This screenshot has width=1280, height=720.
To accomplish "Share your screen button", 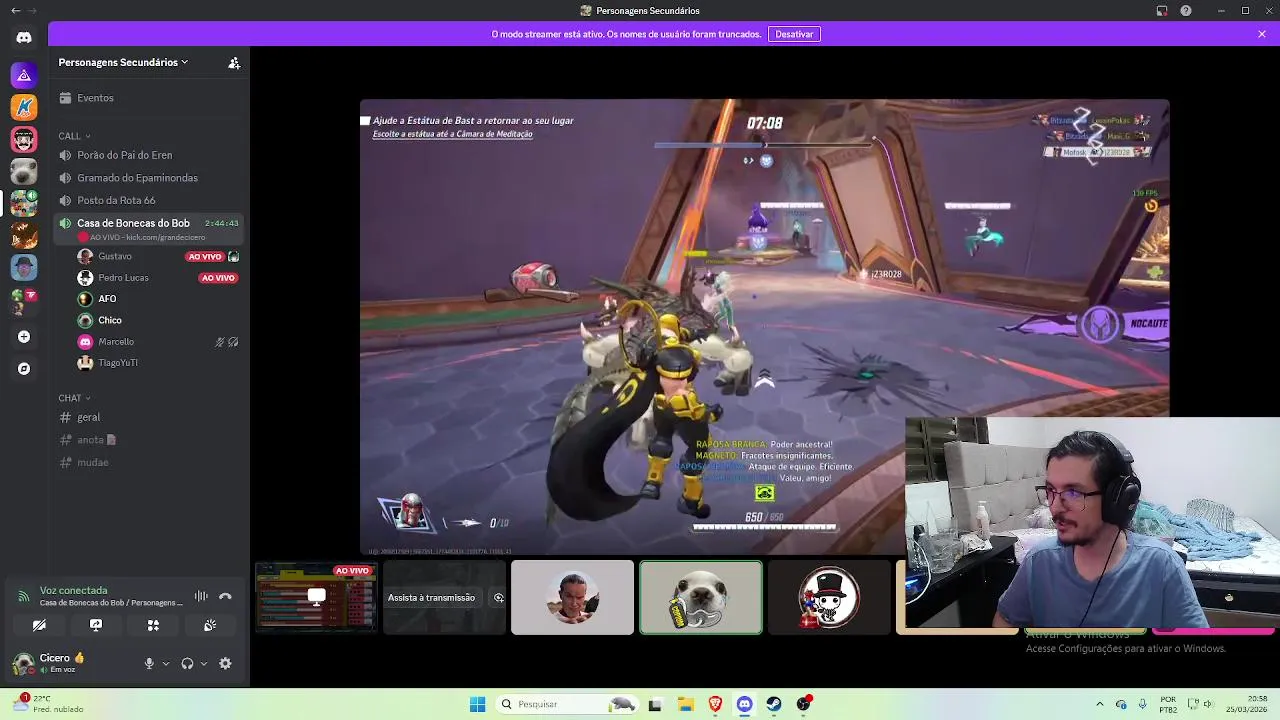I will pyautogui.click(x=96, y=625).
